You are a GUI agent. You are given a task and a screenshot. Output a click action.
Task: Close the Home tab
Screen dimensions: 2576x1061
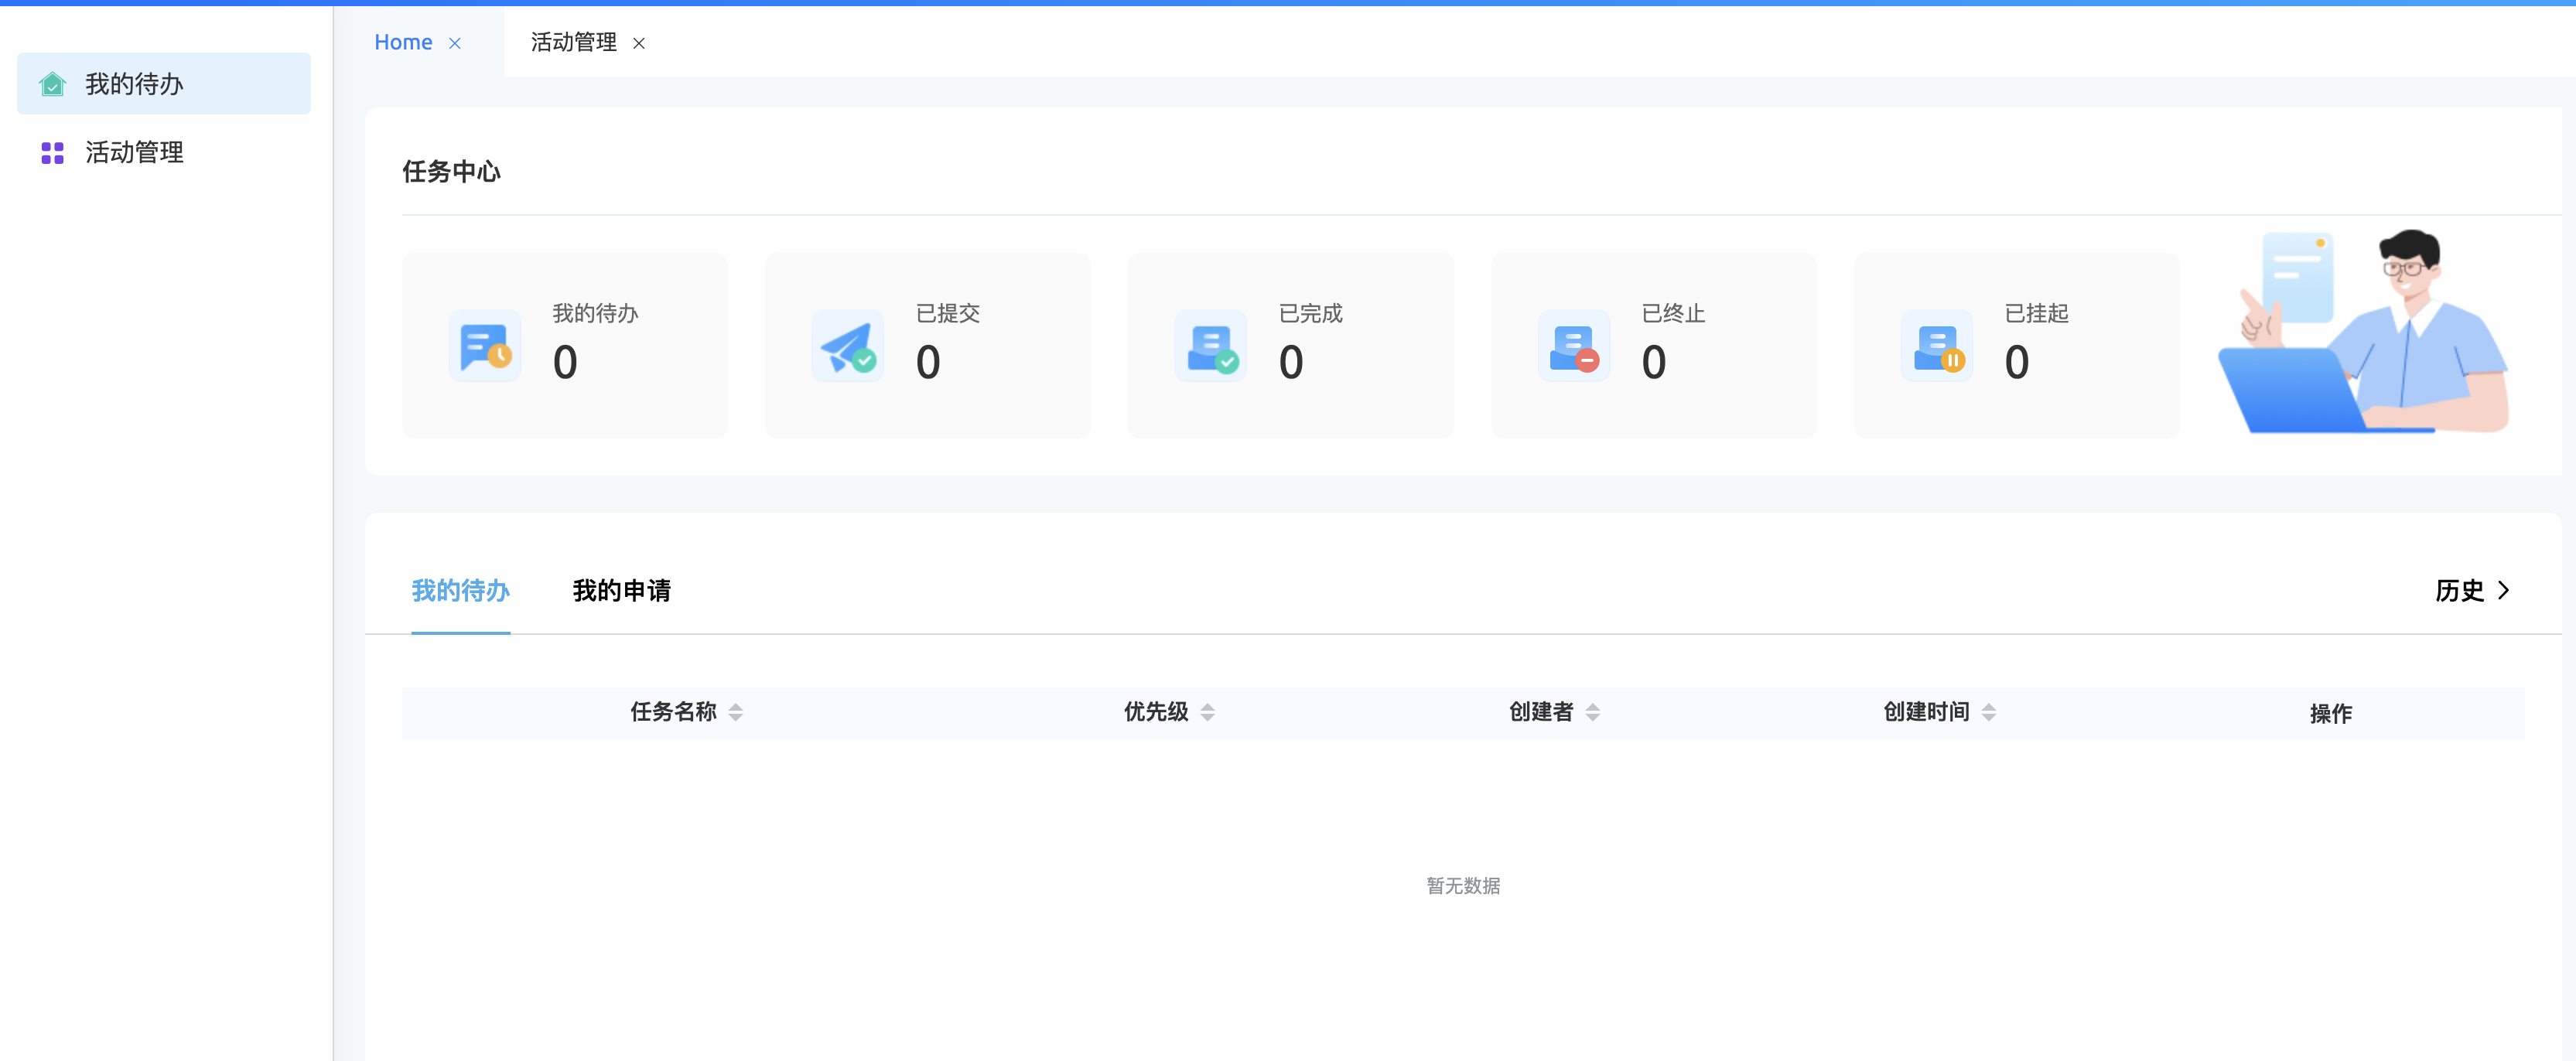[455, 43]
